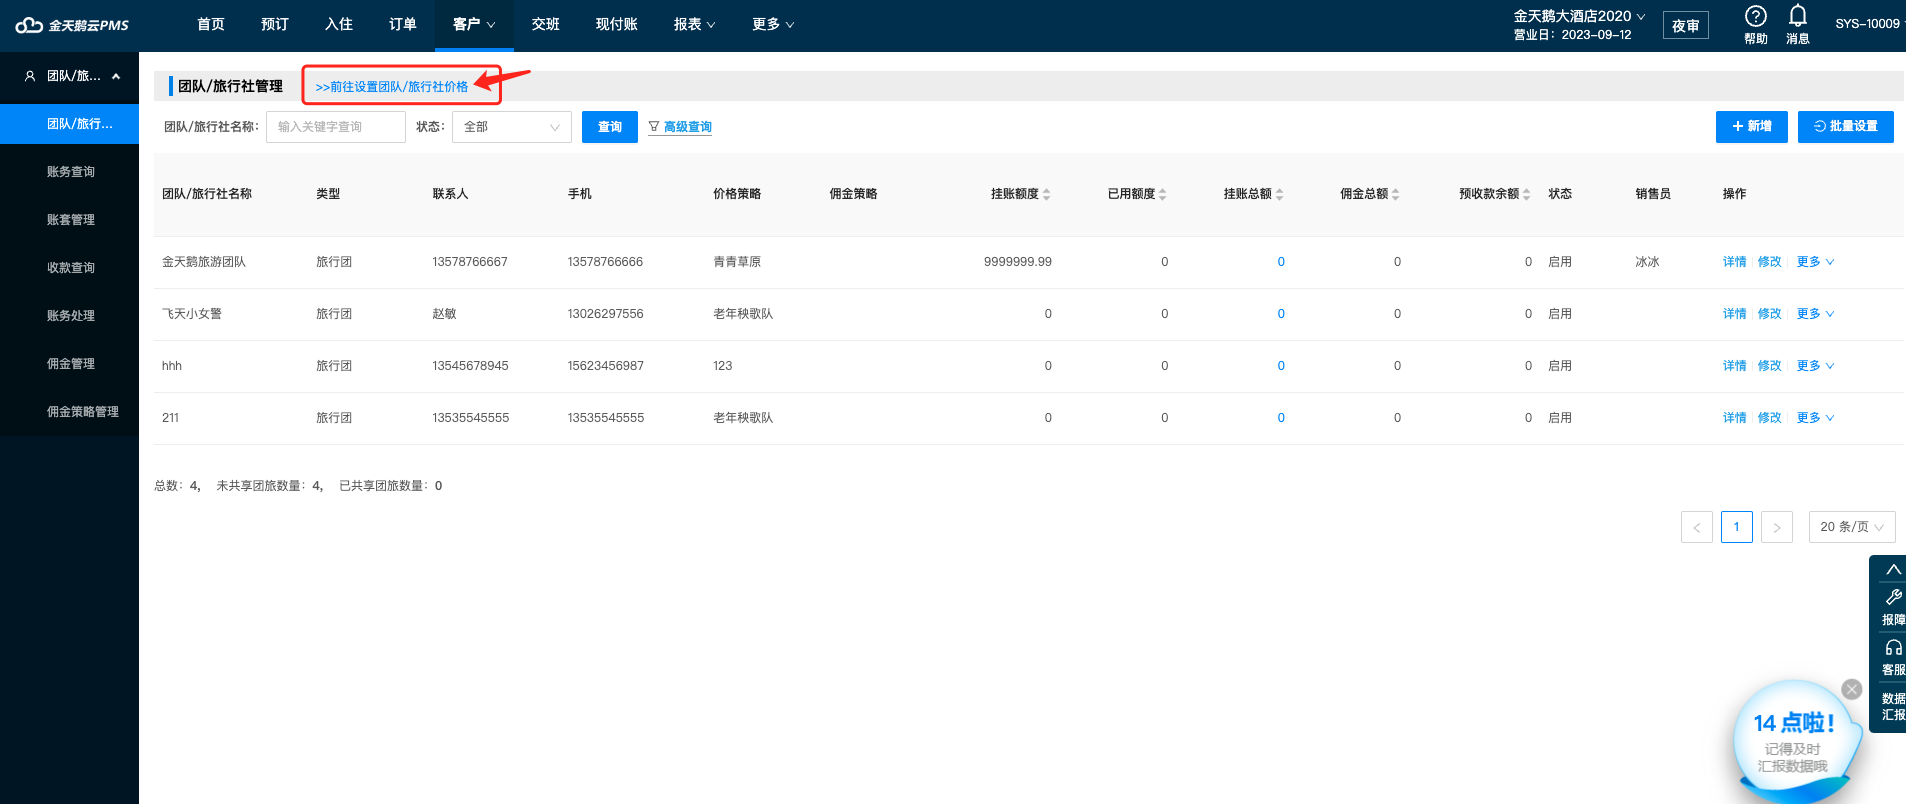Viewport: 1906px width, 804px height.
Task: Open the 入住 menu
Action: [x=339, y=24]
